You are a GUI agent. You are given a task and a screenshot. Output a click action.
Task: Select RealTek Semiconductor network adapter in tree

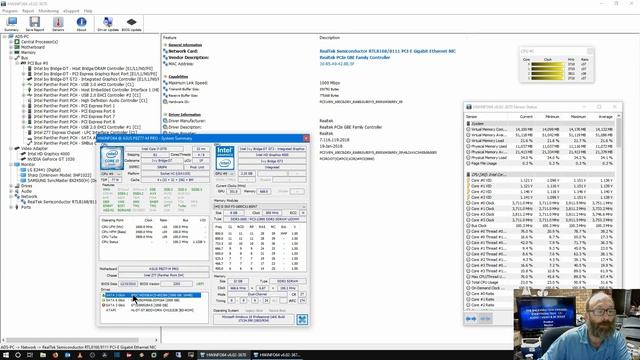[62, 202]
